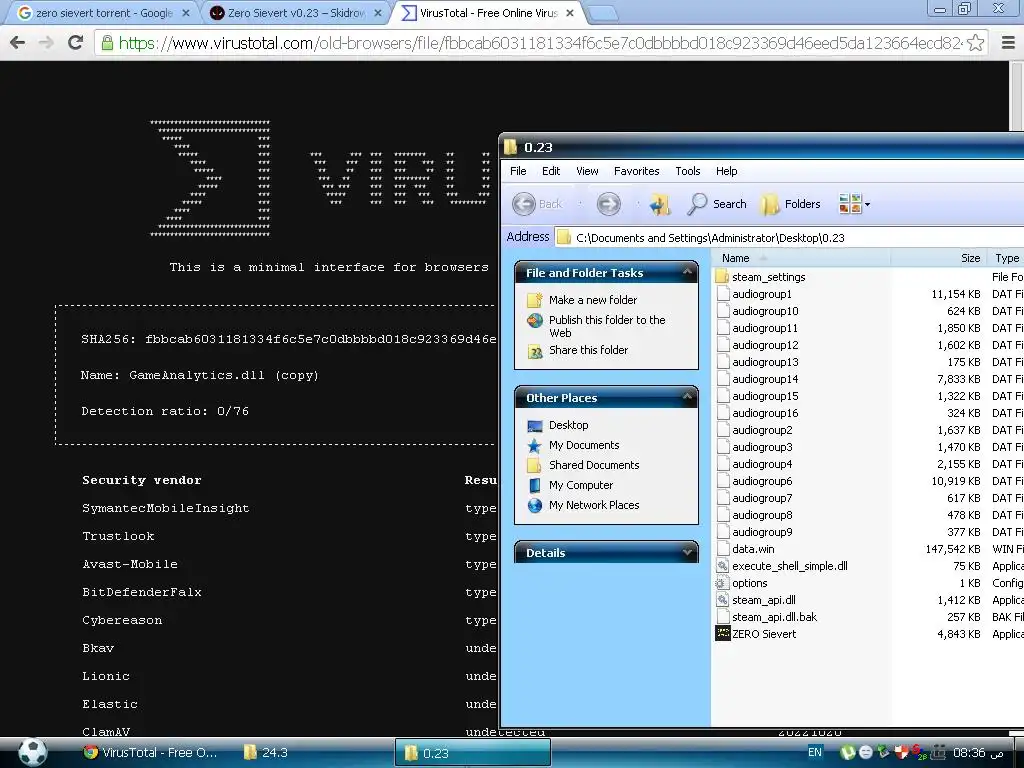Sort files by the Size column header

pos(938,258)
